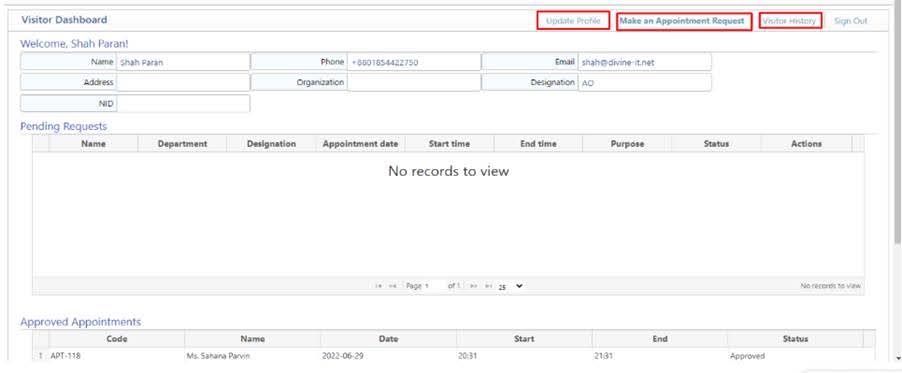Select the 20:31 start time cell
The image size is (902, 373).
[524, 356]
